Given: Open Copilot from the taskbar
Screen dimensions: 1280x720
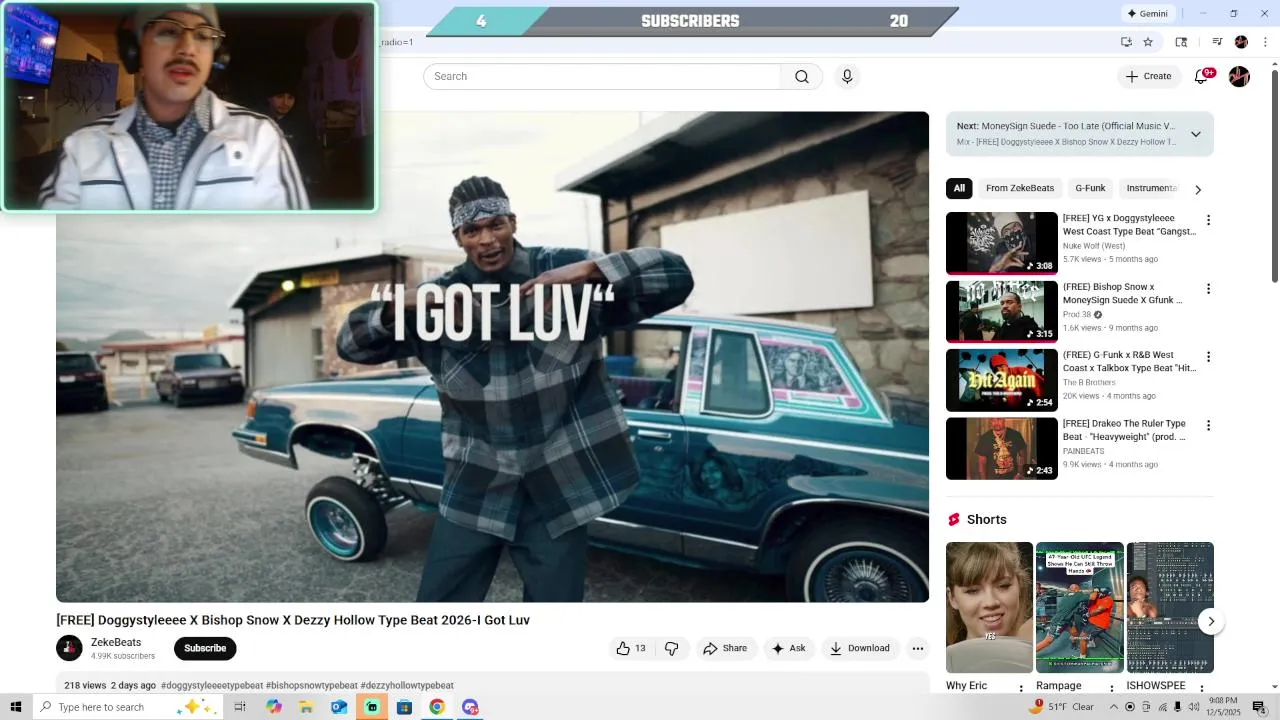Looking at the screenshot, I should pyautogui.click(x=273, y=707).
